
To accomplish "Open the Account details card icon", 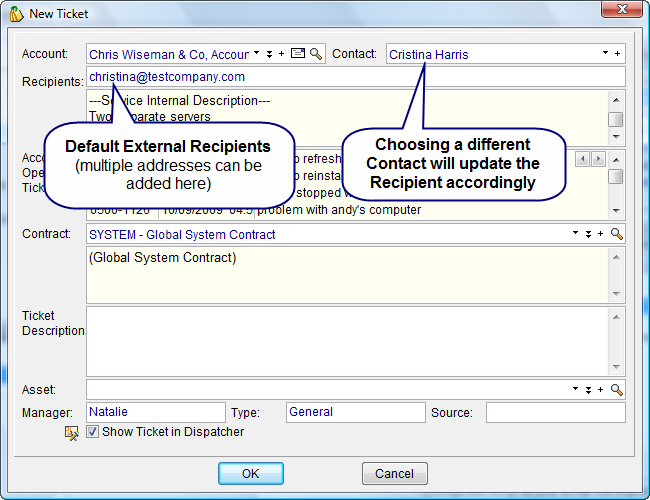I will tap(298, 54).
